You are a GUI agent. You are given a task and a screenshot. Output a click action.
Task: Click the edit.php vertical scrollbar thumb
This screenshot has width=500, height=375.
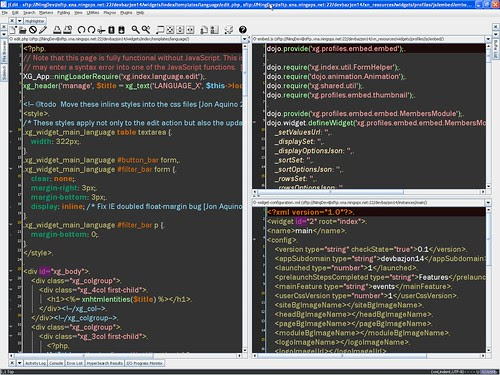click(x=245, y=72)
